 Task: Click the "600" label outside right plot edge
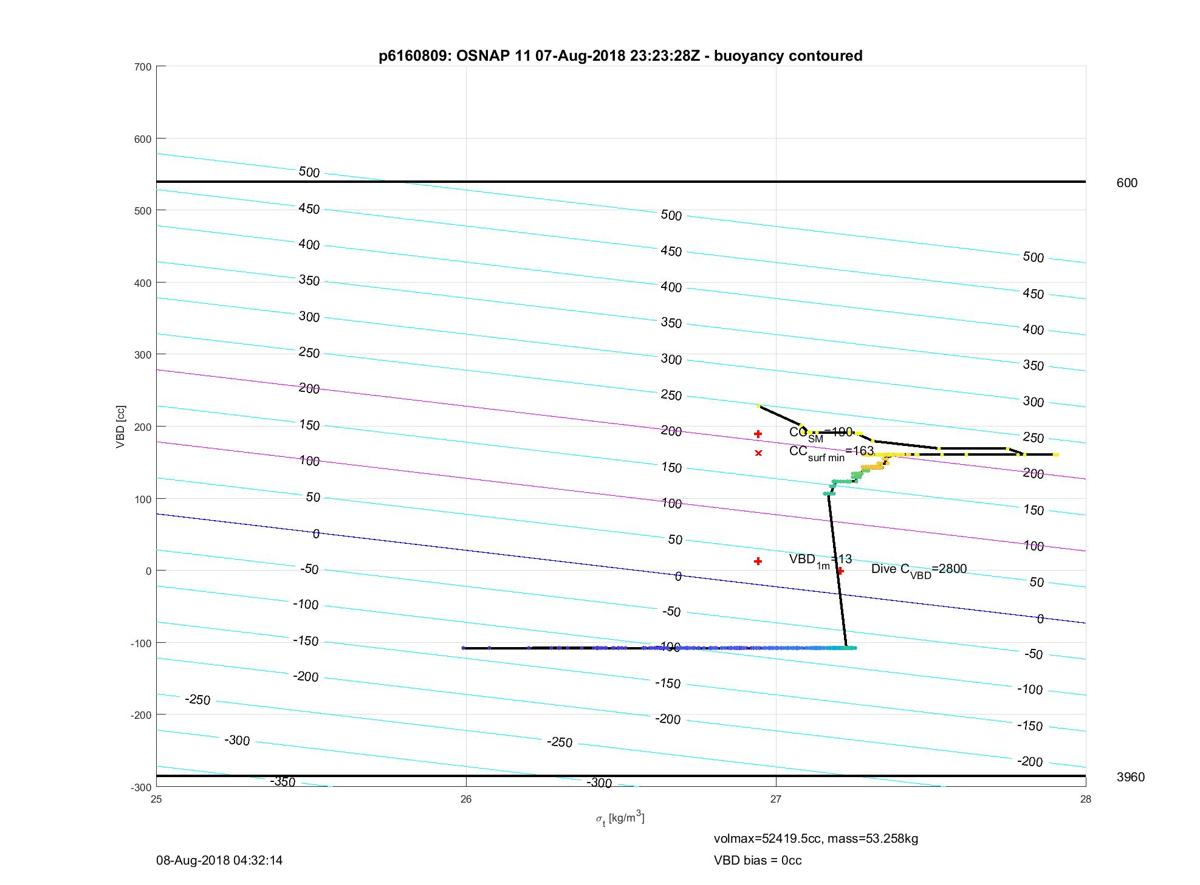(x=1127, y=183)
